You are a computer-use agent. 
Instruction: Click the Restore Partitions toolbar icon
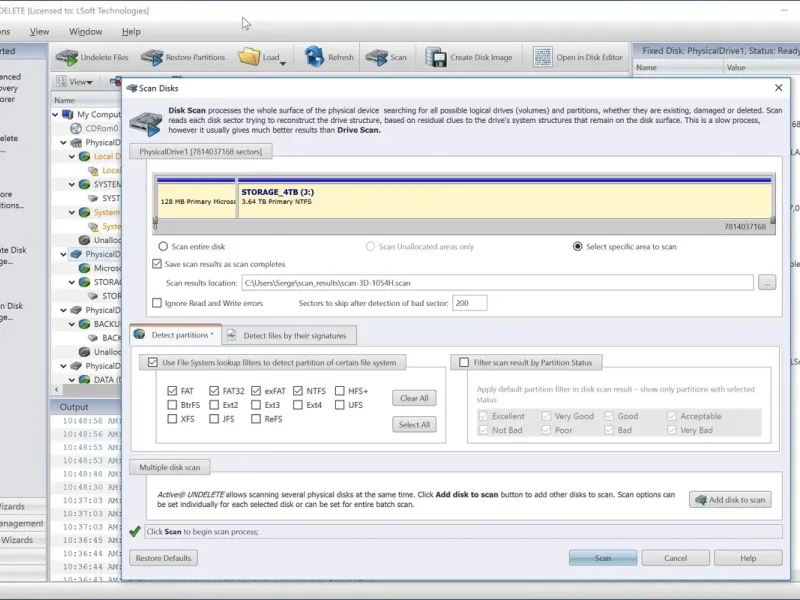coord(152,57)
